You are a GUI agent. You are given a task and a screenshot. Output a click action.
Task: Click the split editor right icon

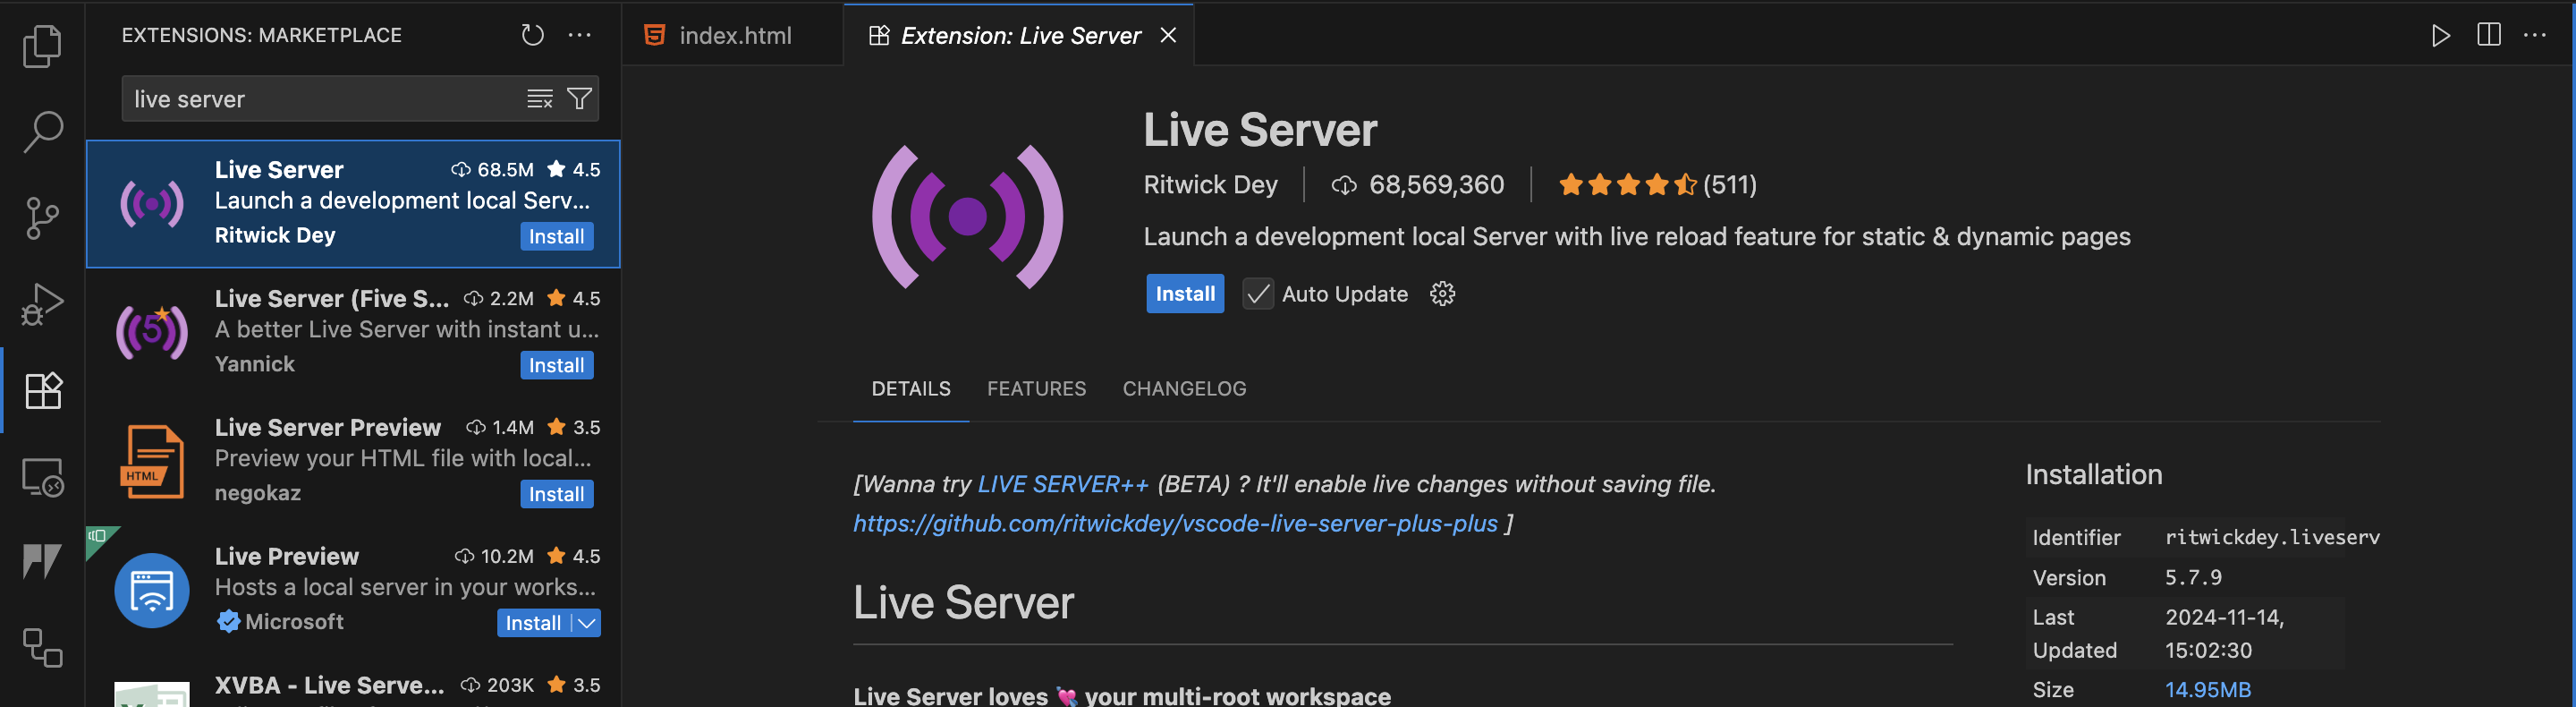tap(2488, 35)
